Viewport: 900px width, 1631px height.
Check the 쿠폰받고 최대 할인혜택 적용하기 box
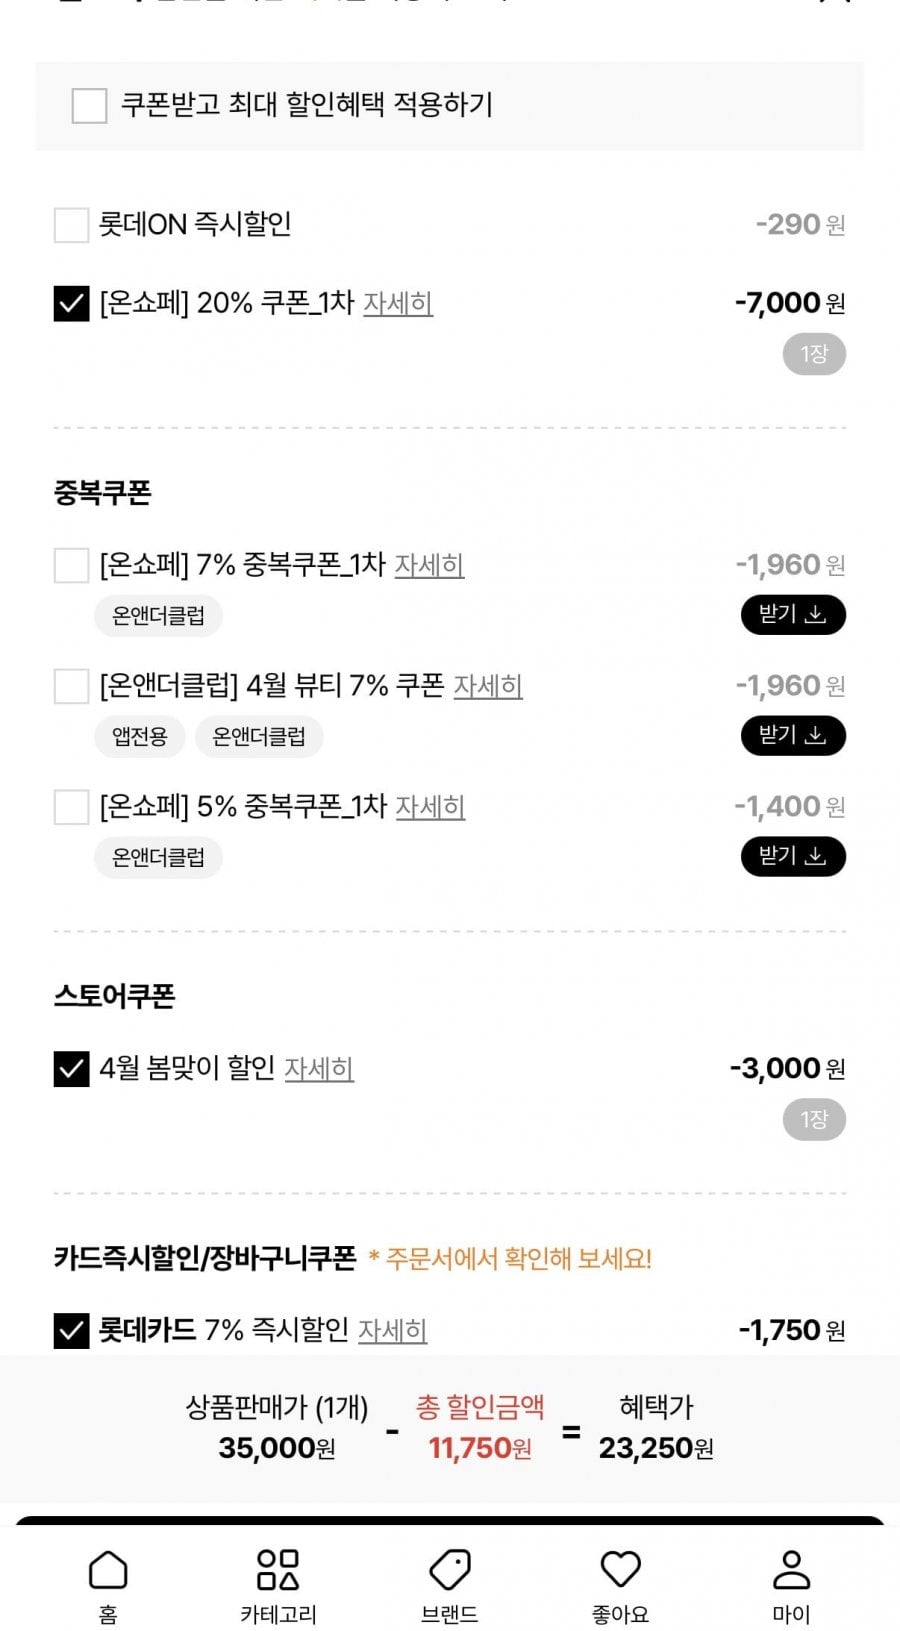[x=89, y=105]
